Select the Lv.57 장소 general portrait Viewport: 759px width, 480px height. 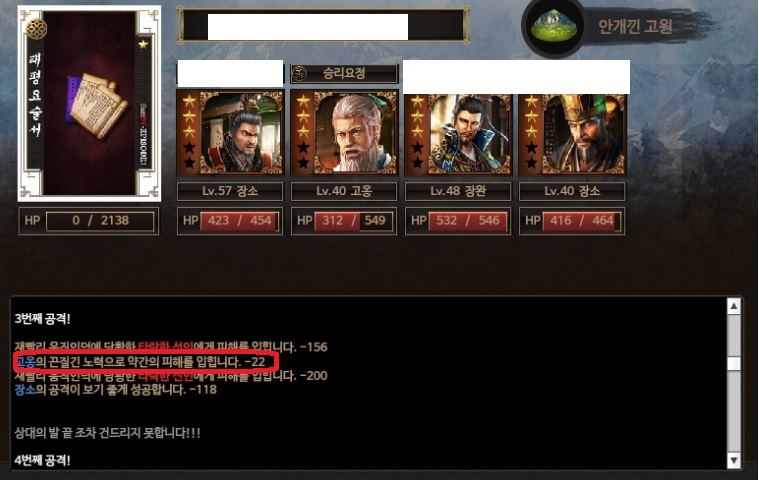click(230, 132)
